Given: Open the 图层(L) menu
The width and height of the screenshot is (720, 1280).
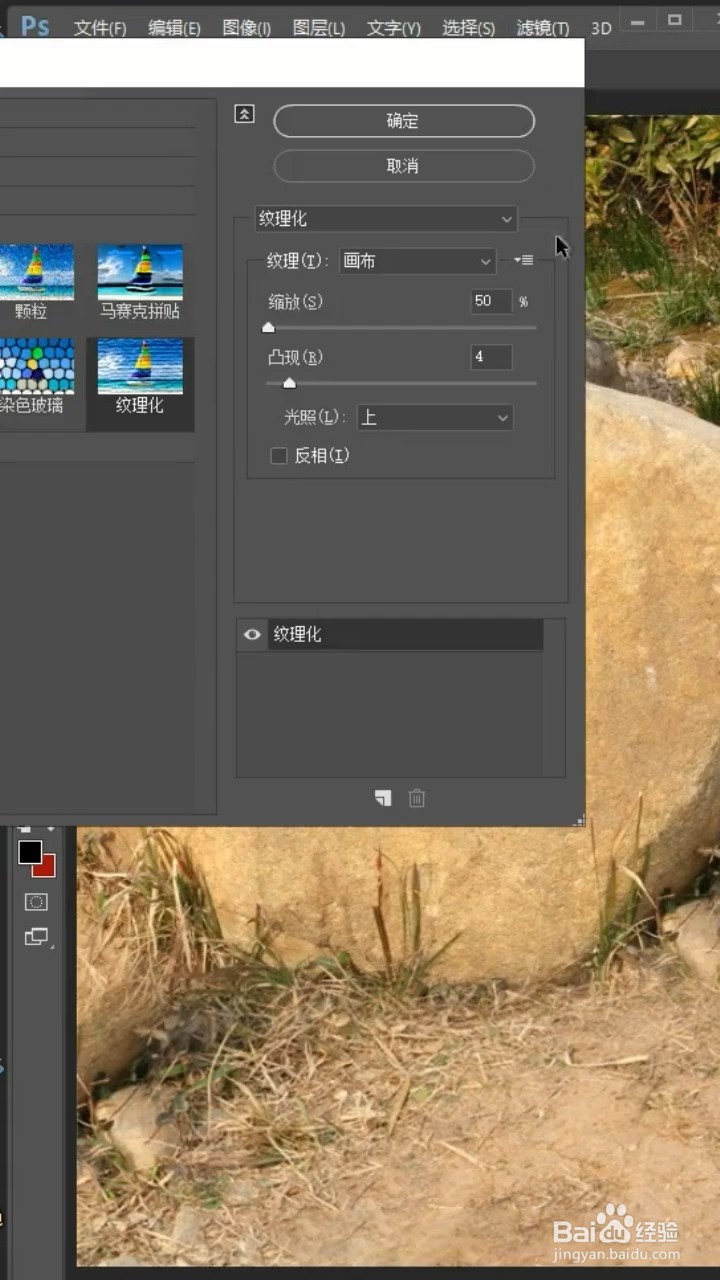Looking at the screenshot, I should pos(319,28).
